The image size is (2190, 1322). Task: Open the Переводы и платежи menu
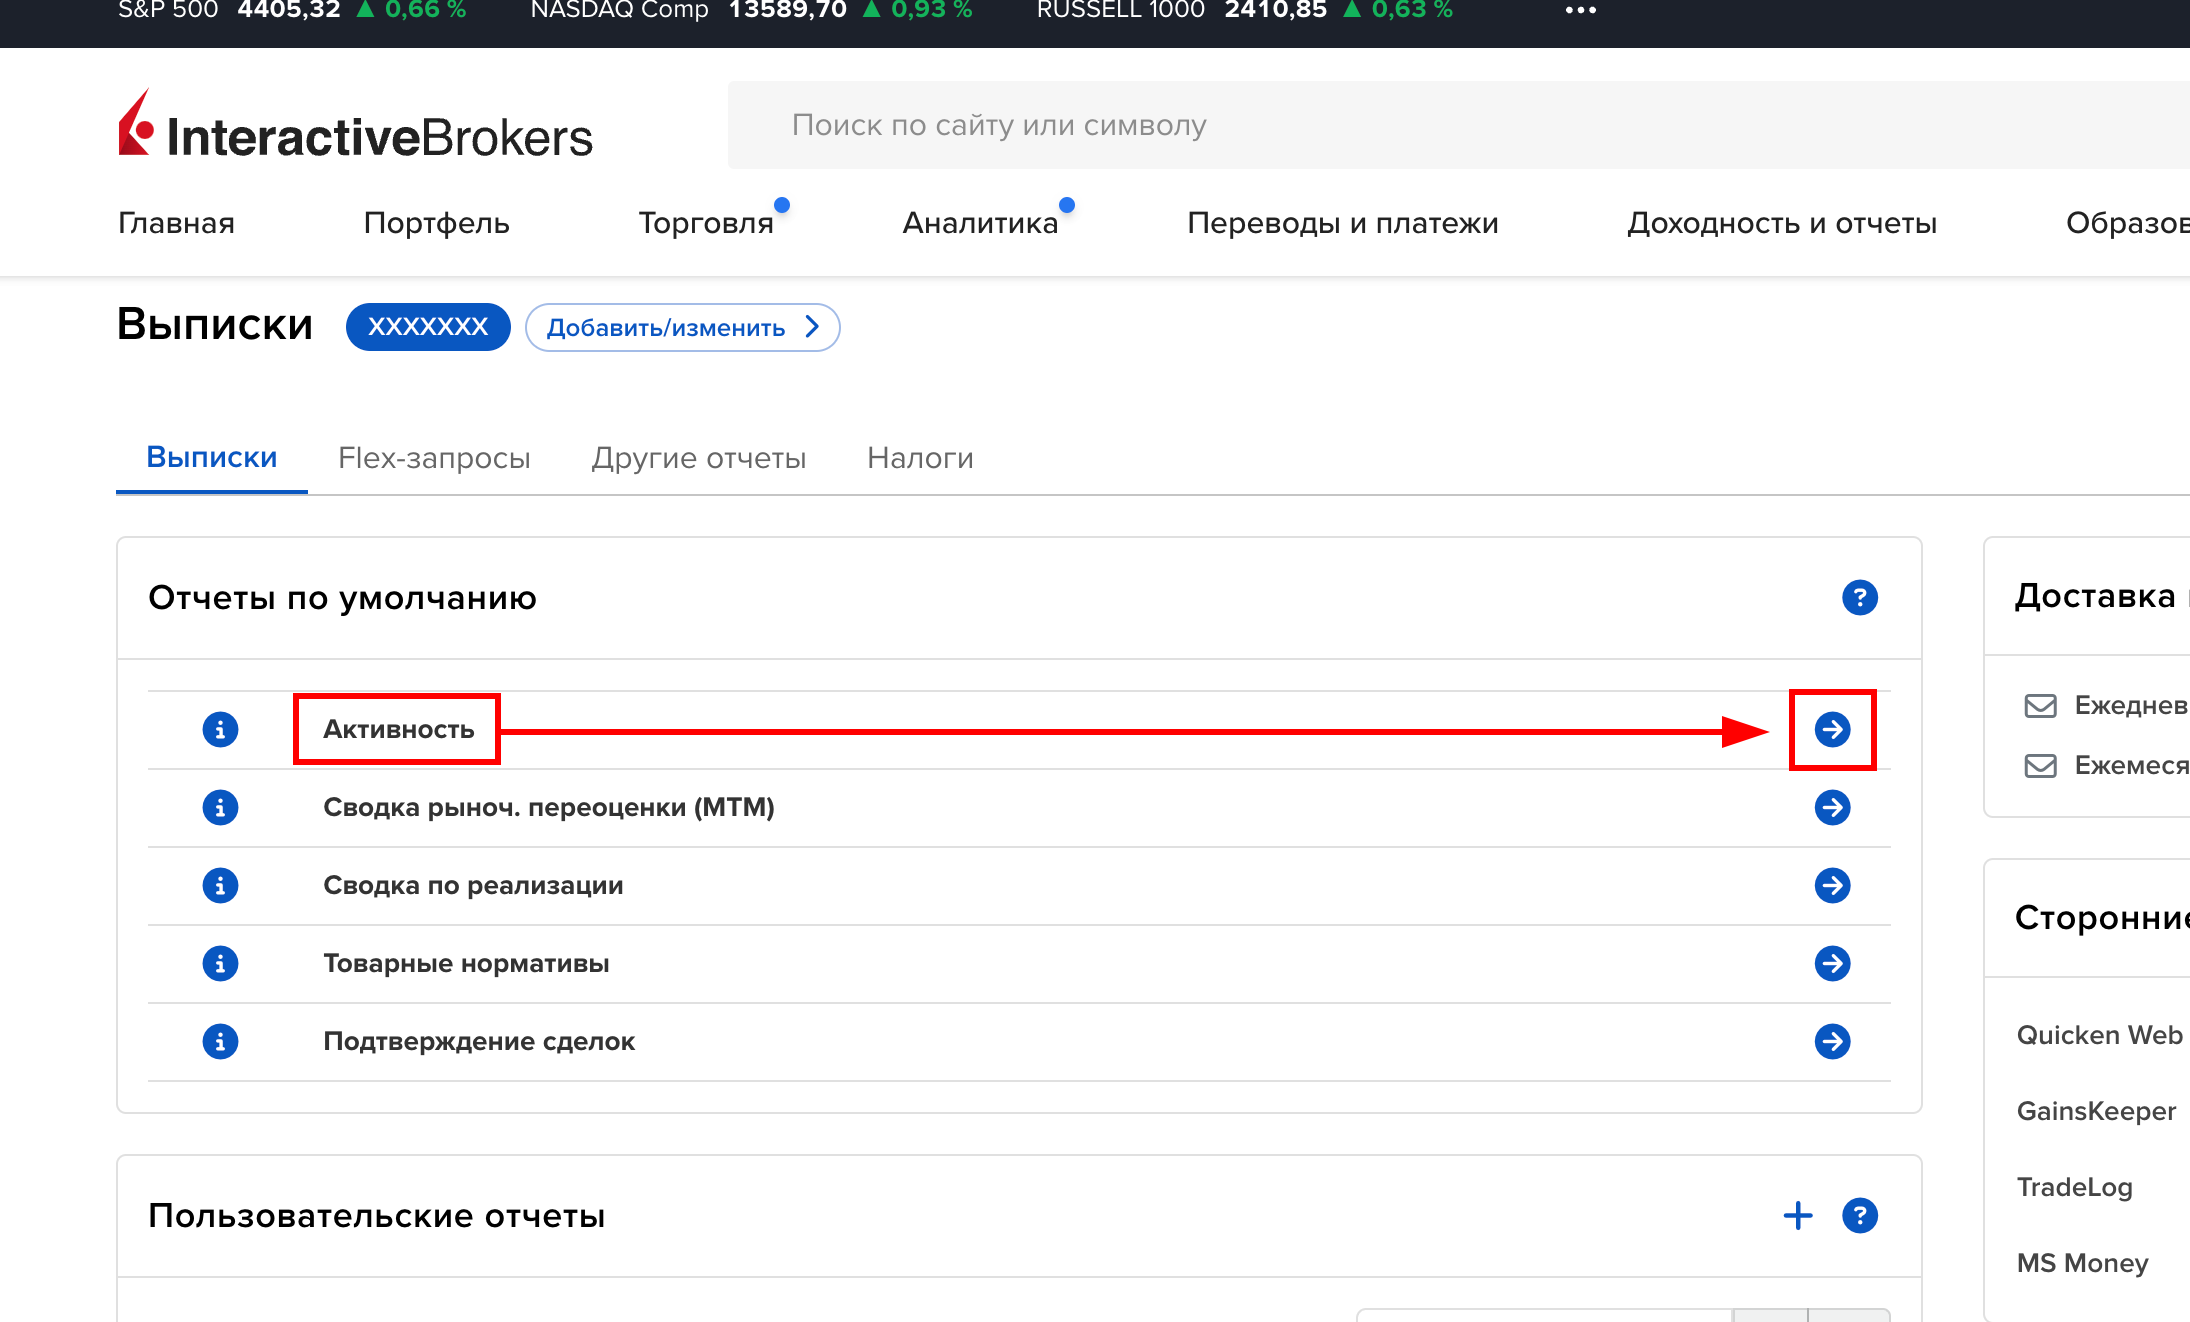pyautogui.click(x=1343, y=222)
